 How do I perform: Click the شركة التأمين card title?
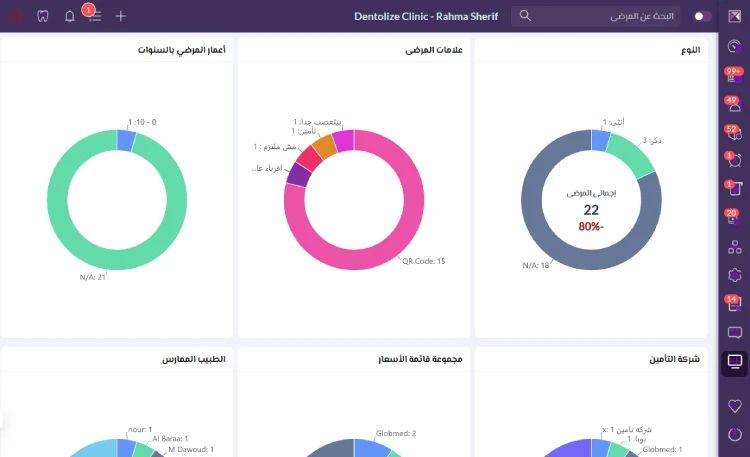tap(674, 359)
